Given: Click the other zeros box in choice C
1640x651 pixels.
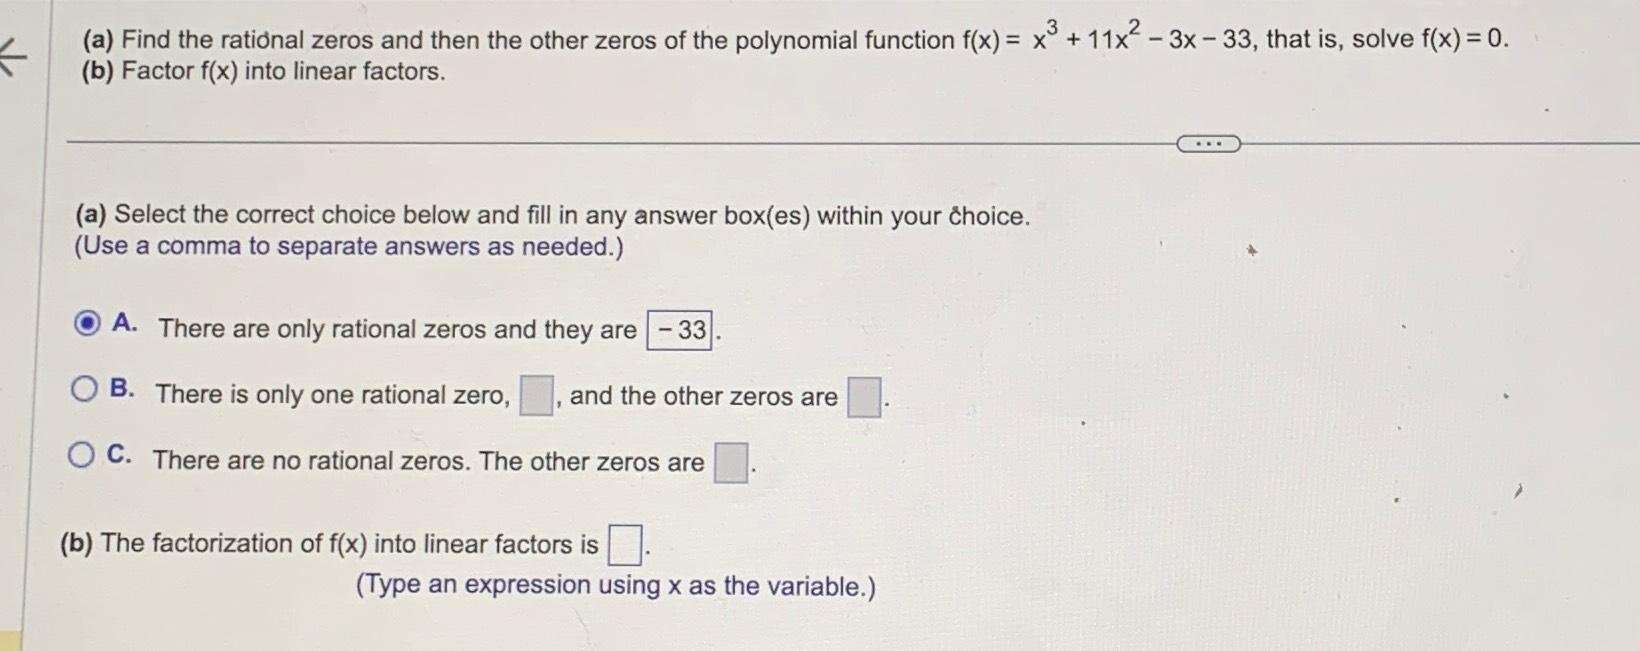Looking at the screenshot, I should click(729, 462).
